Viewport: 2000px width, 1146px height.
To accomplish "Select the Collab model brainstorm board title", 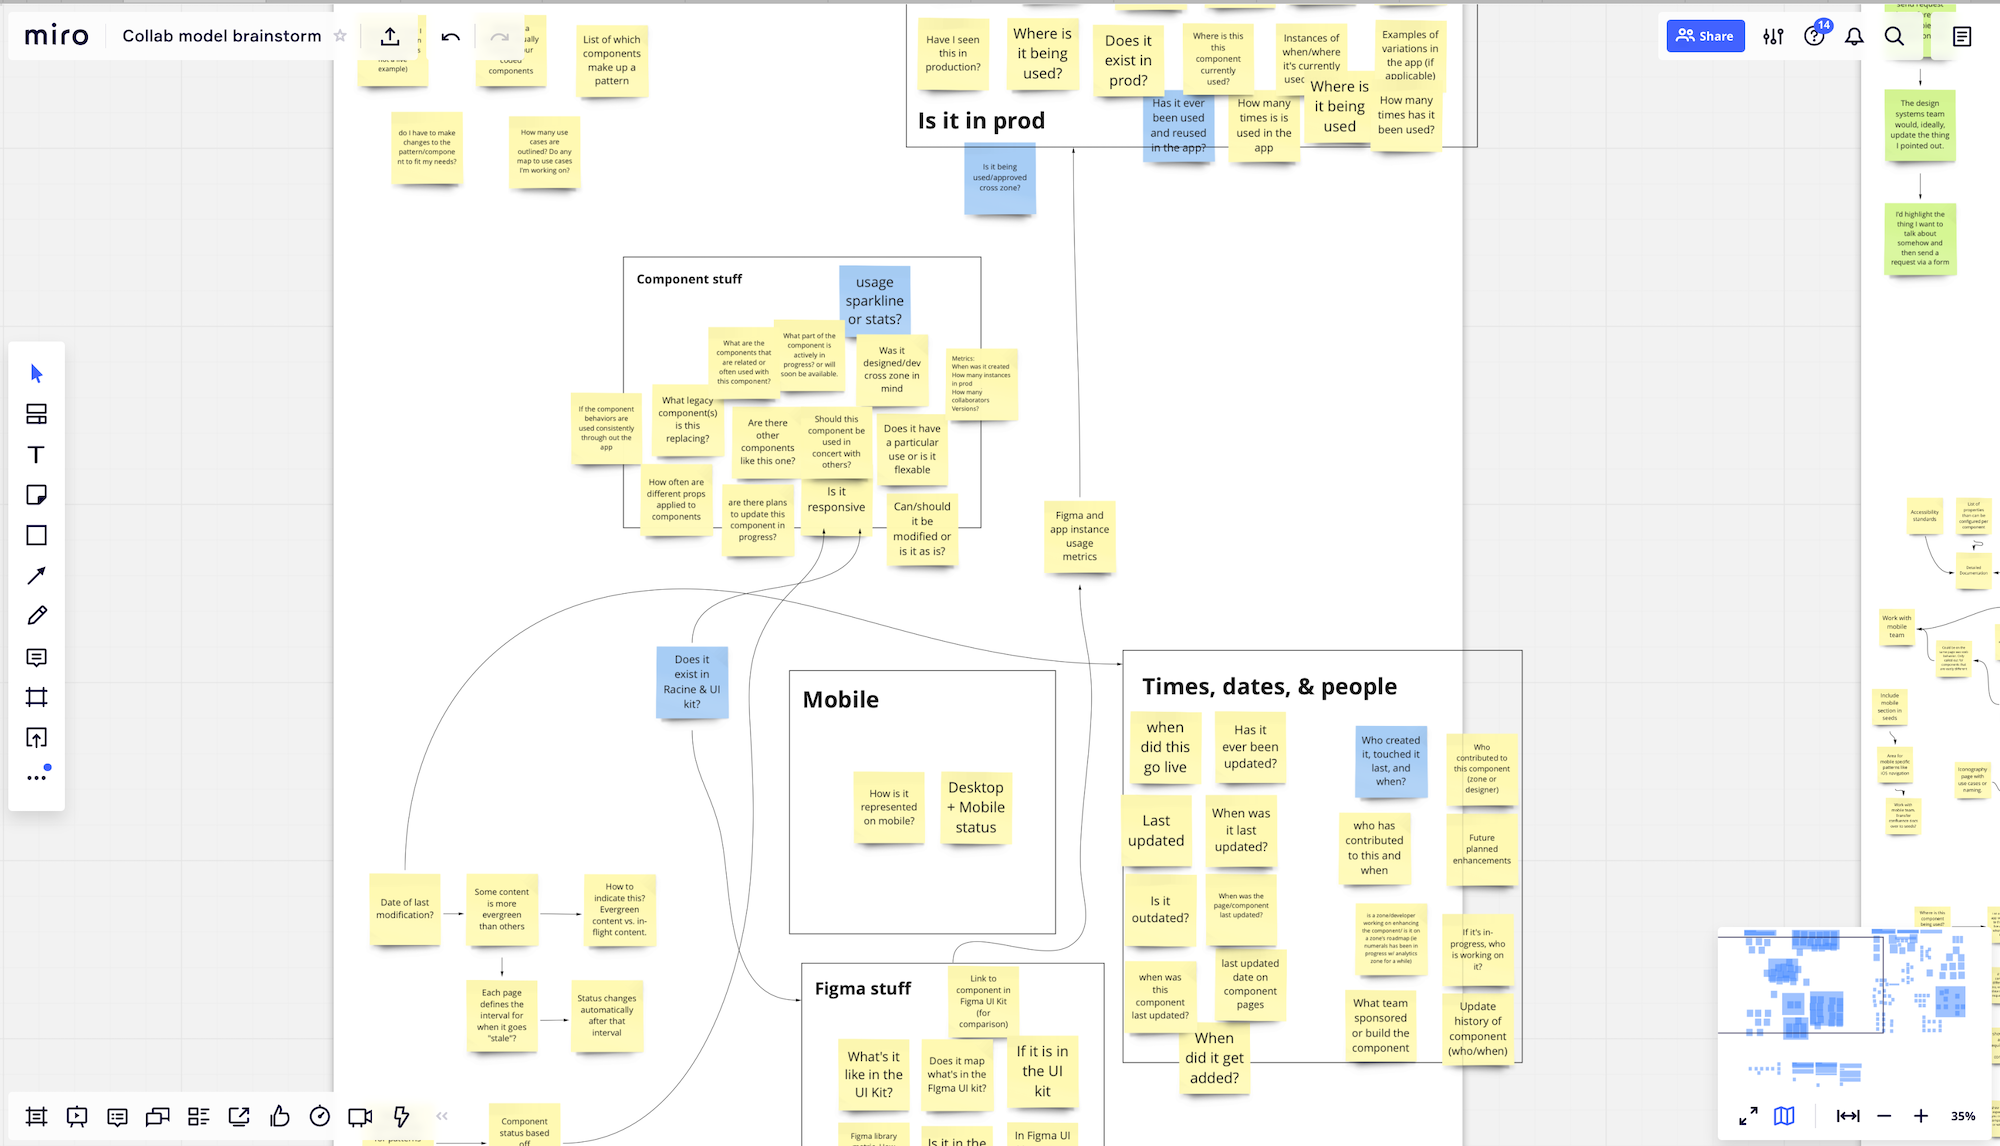I will pyautogui.click(x=224, y=34).
